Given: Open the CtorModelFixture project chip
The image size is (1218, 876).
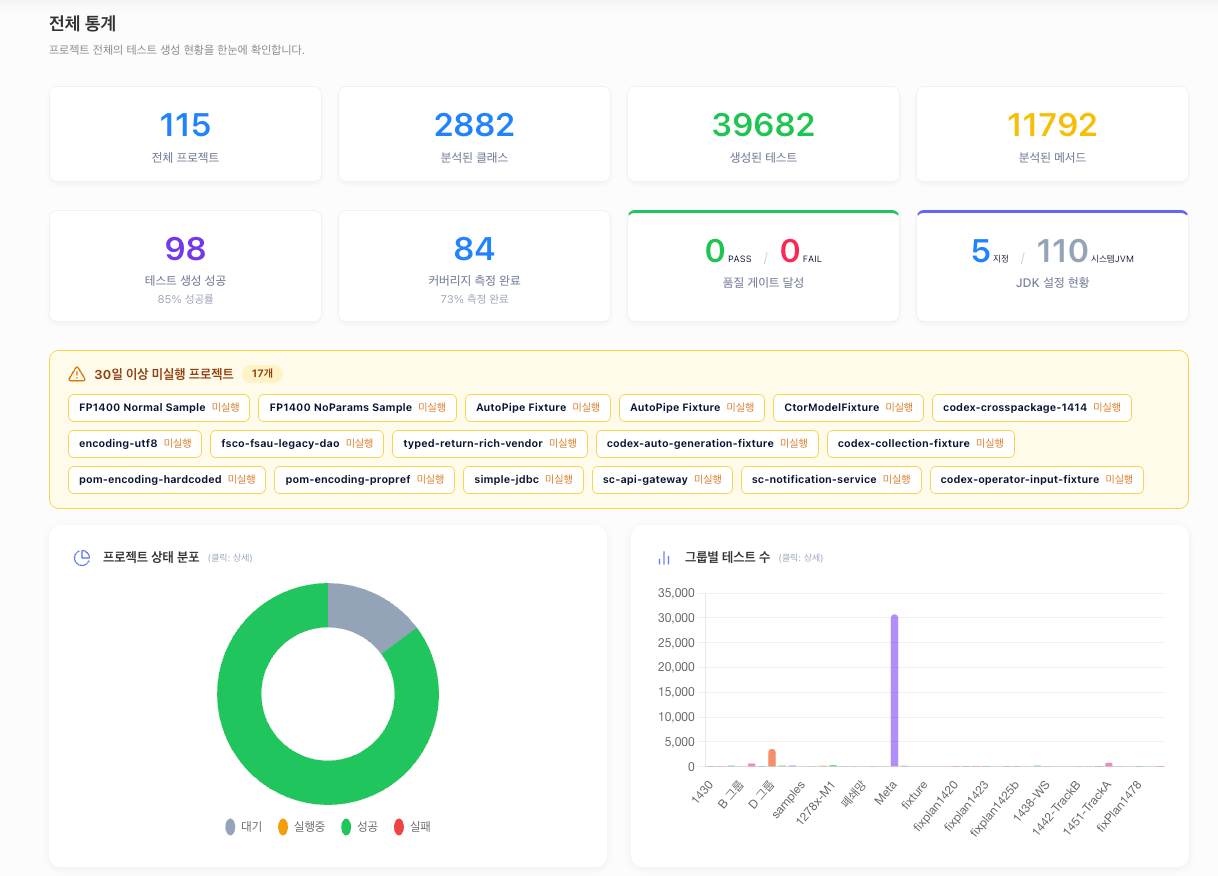Looking at the screenshot, I should click(x=848, y=408).
